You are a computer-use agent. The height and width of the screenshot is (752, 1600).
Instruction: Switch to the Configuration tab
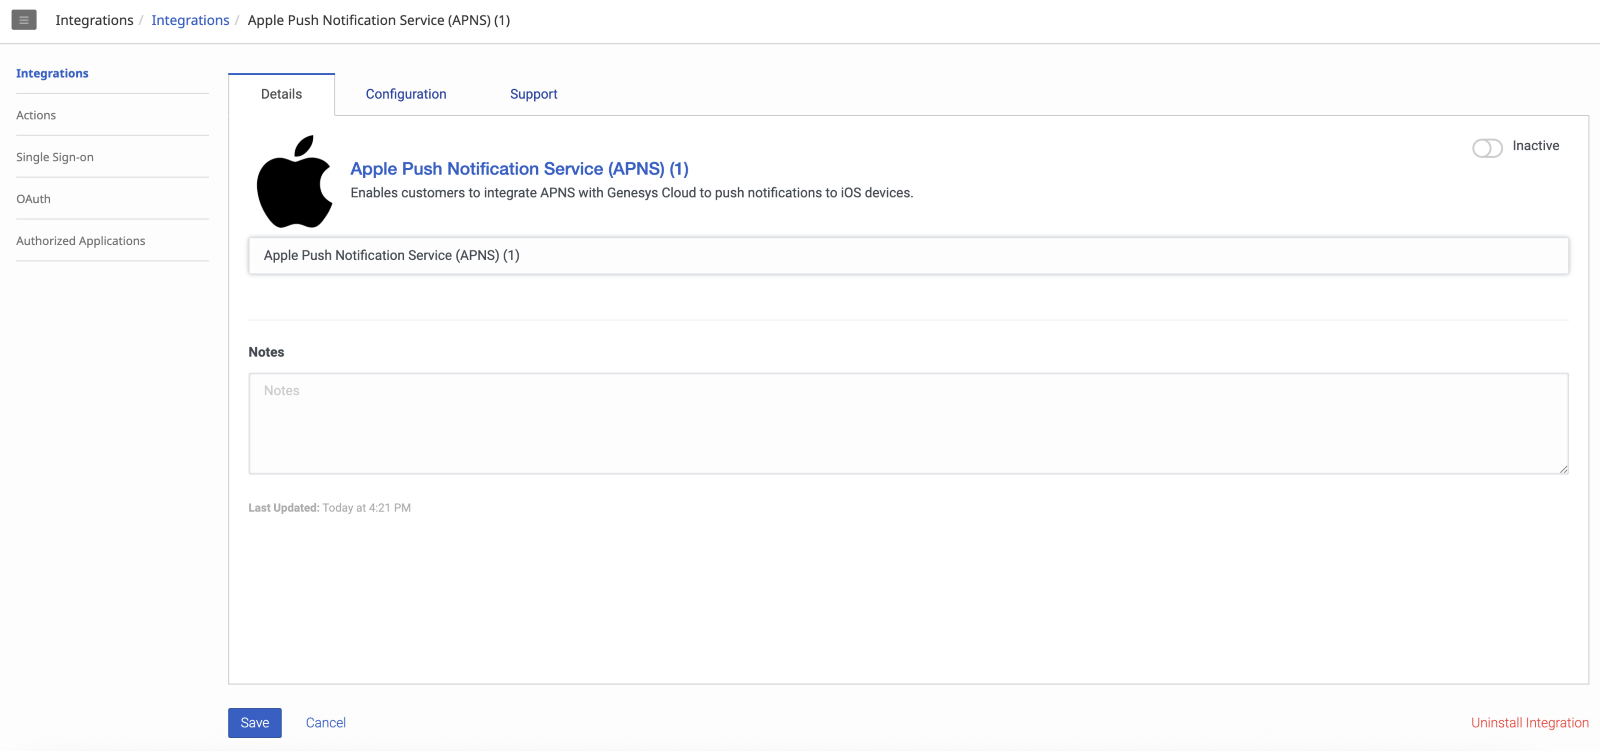click(406, 94)
